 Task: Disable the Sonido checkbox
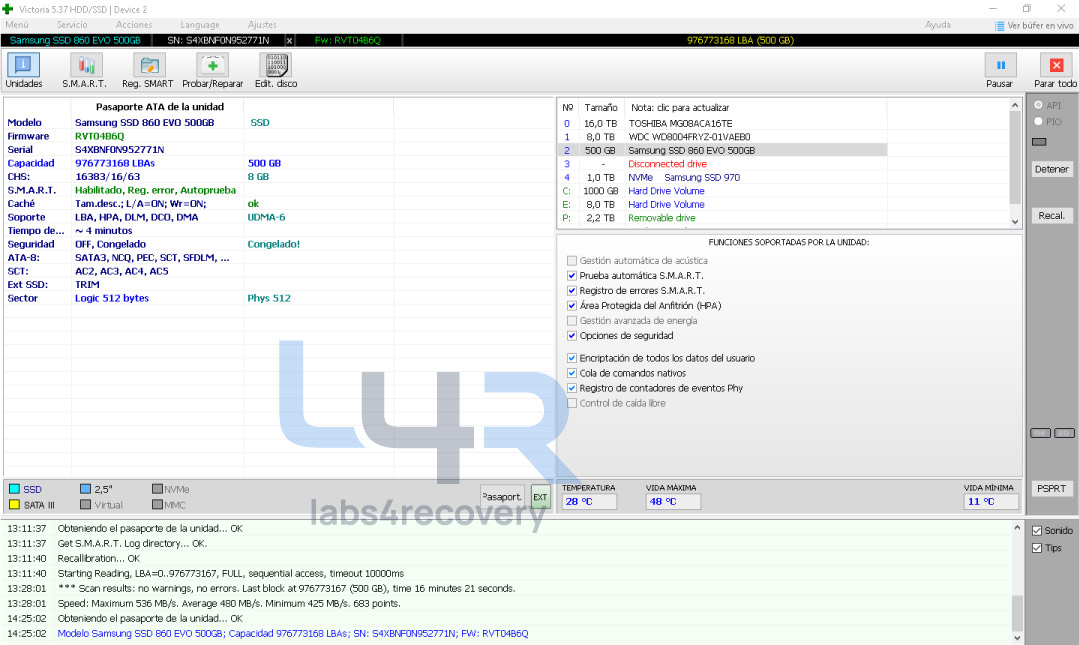pos(1037,531)
